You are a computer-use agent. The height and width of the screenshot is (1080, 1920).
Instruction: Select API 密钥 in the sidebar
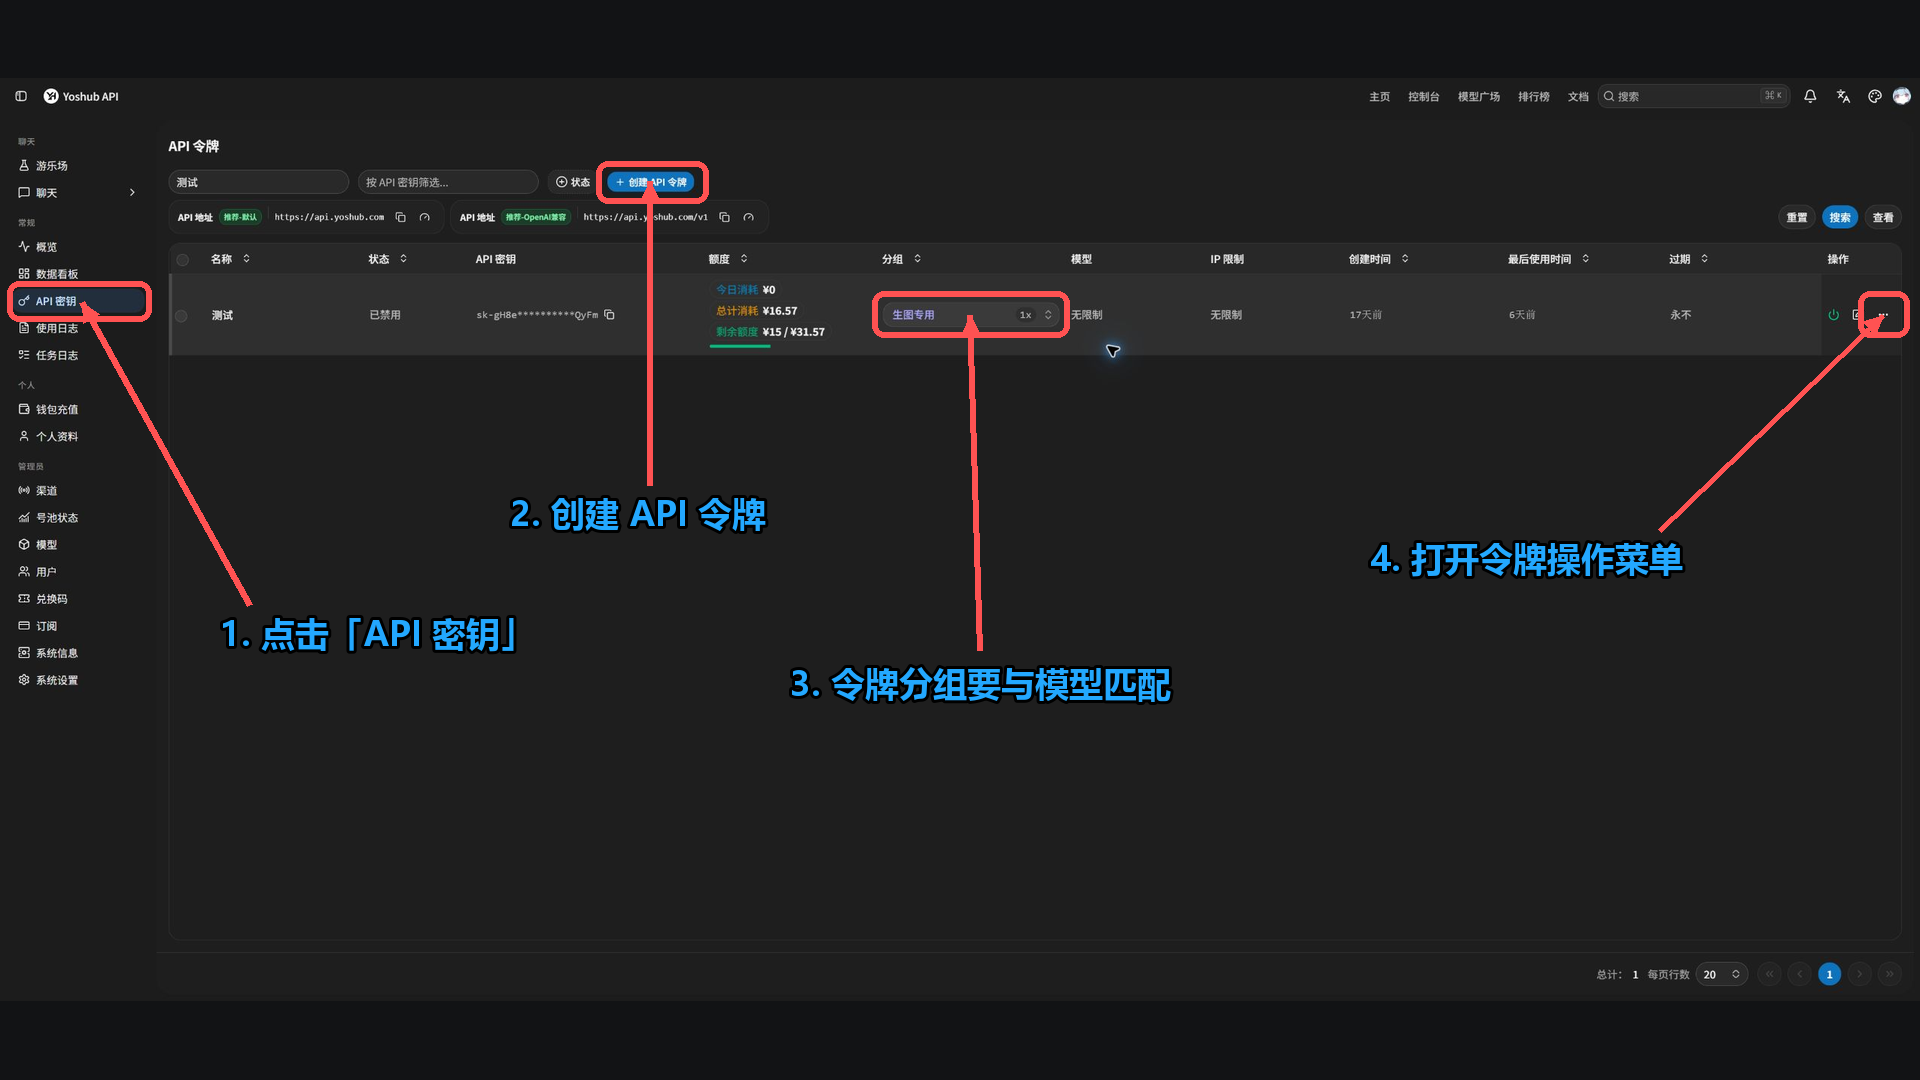click(77, 301)
